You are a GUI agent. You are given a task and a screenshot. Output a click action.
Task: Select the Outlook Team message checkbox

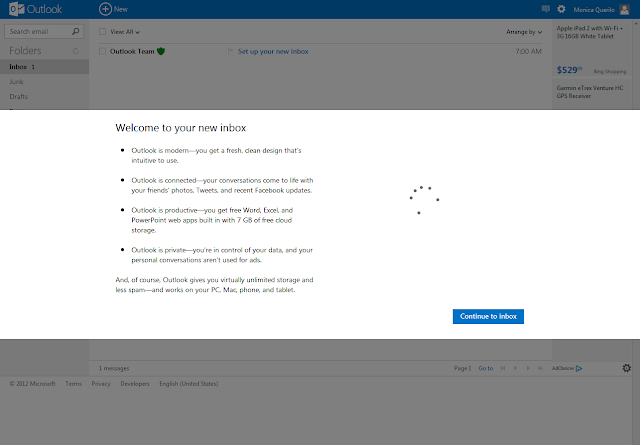point(102,51)
